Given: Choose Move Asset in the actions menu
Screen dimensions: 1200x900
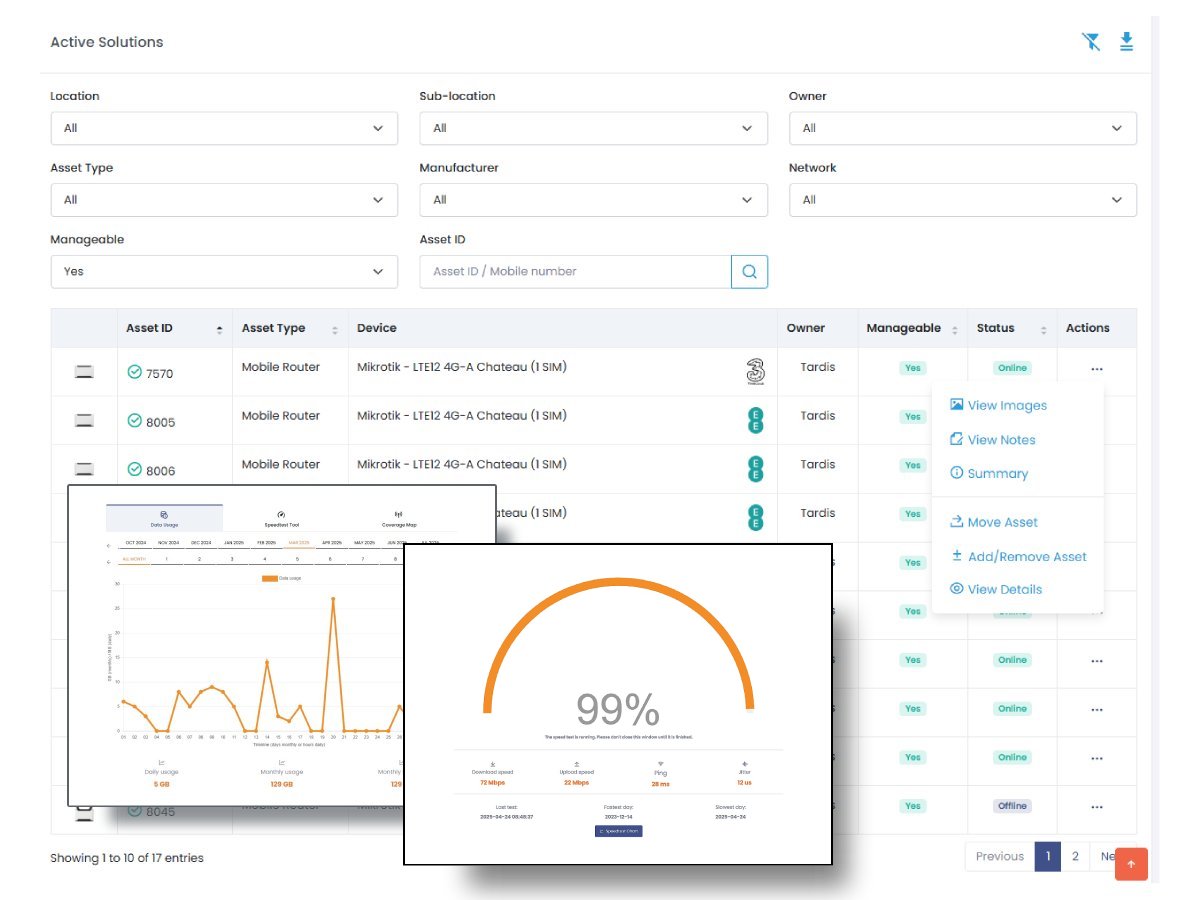Looking at the screenshot, I should pyautogui.click(x=1002, y=522).
